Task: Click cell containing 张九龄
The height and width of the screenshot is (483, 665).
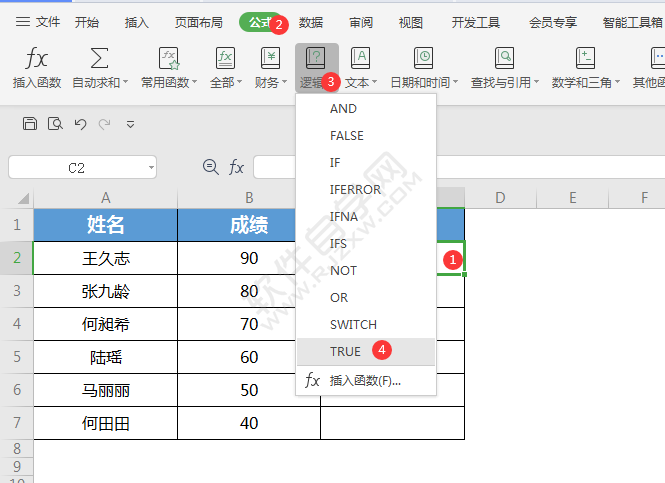Action: click(x=106, y=291)
